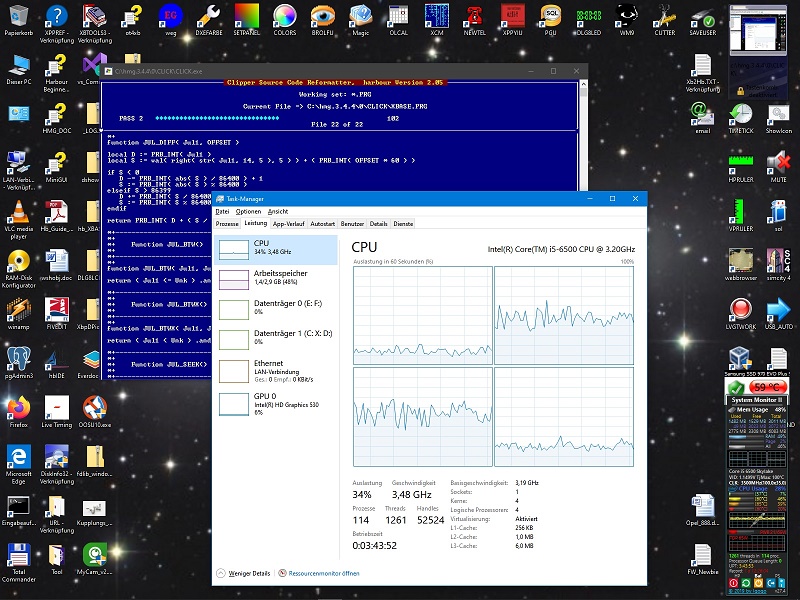Launch the PGU SQL shortcut
The image size is (800, 600).
coord(551,19)
